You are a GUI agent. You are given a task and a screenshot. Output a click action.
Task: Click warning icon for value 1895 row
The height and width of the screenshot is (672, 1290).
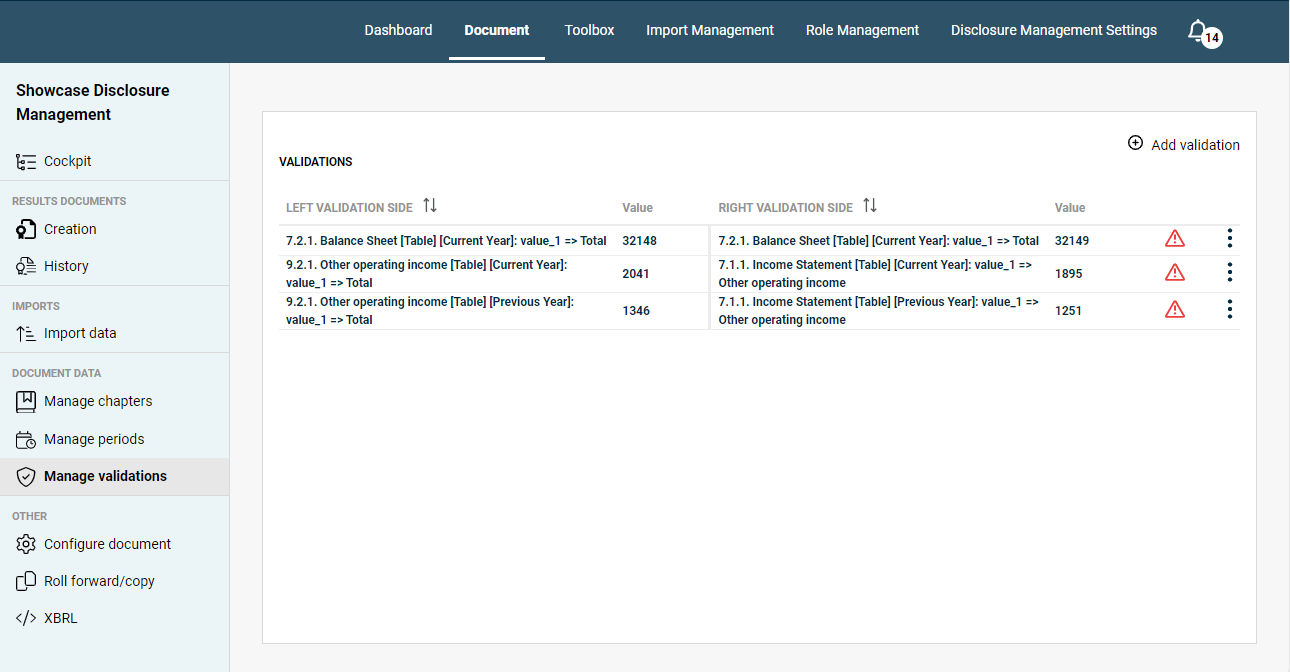pyautogui.click(x=1175, y=272)
